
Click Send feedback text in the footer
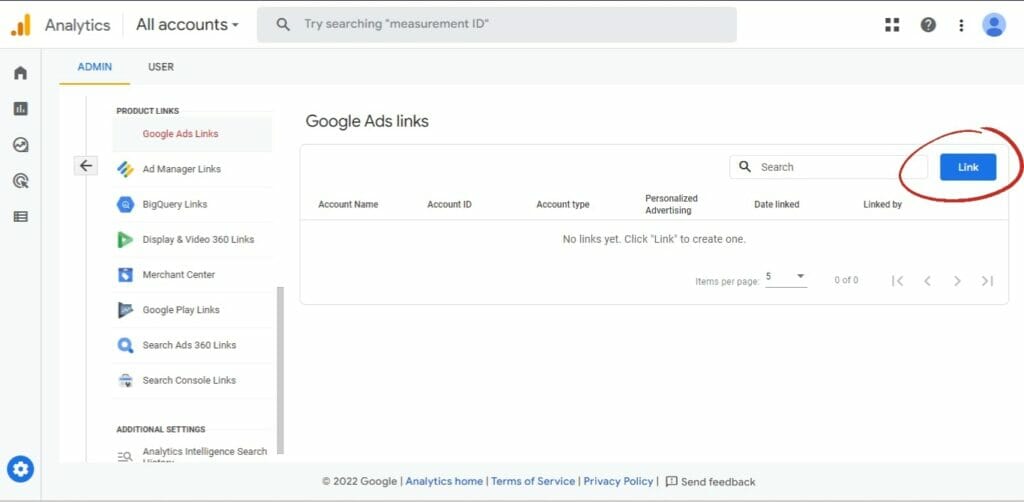718,482
